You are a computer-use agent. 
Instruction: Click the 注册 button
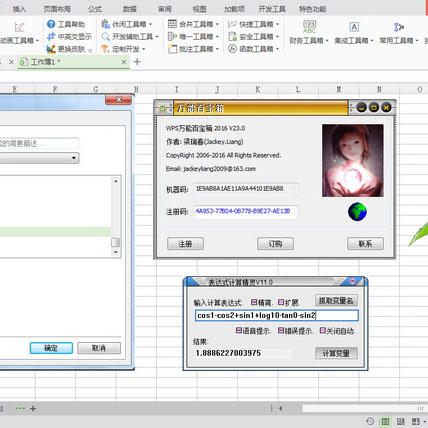[185, 244]
